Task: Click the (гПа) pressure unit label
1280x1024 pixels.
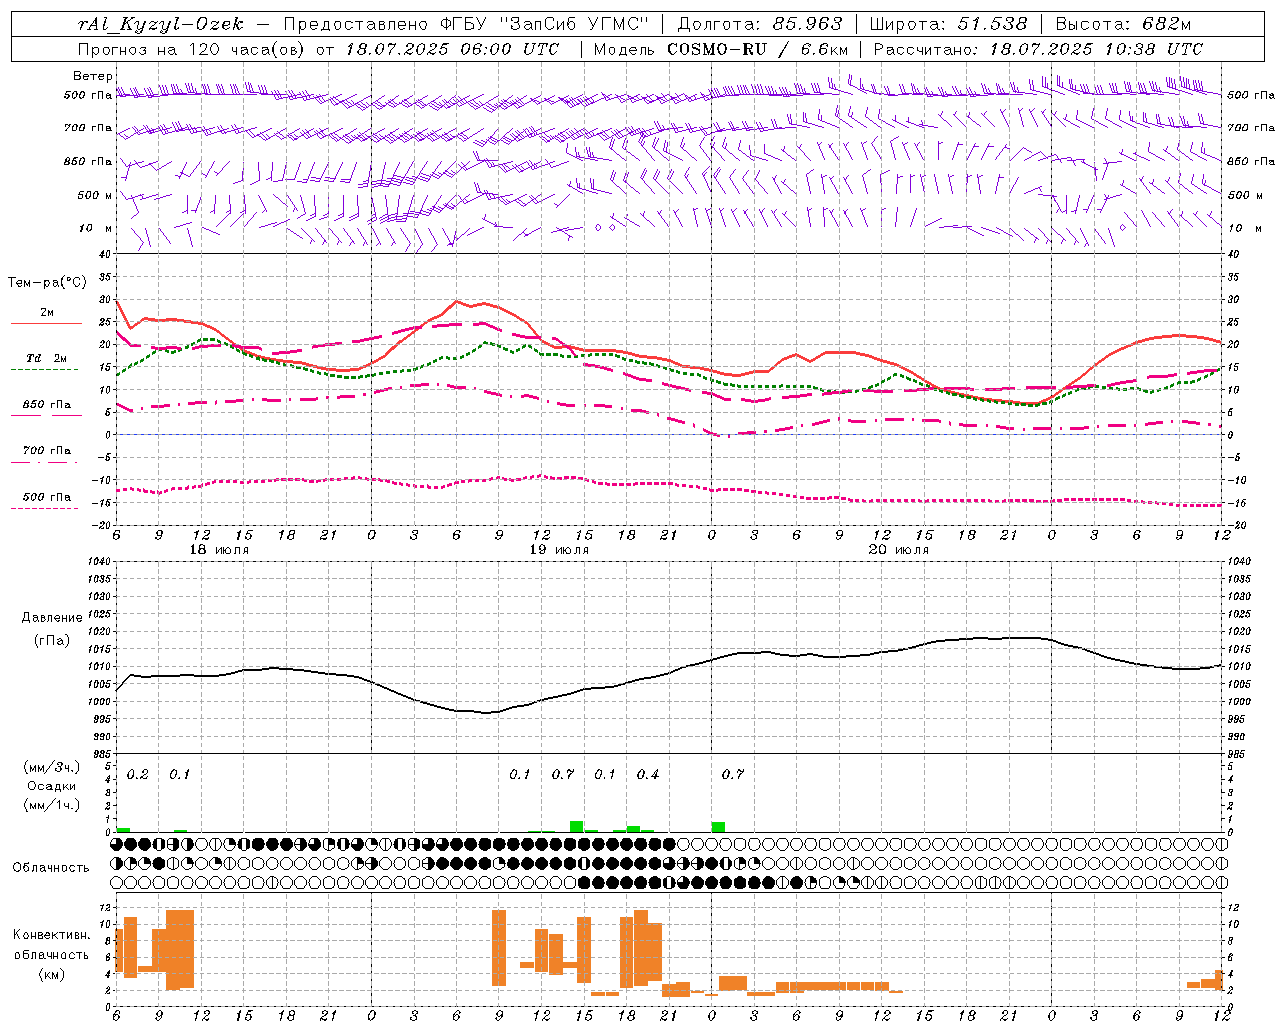Action: (52, 641)
